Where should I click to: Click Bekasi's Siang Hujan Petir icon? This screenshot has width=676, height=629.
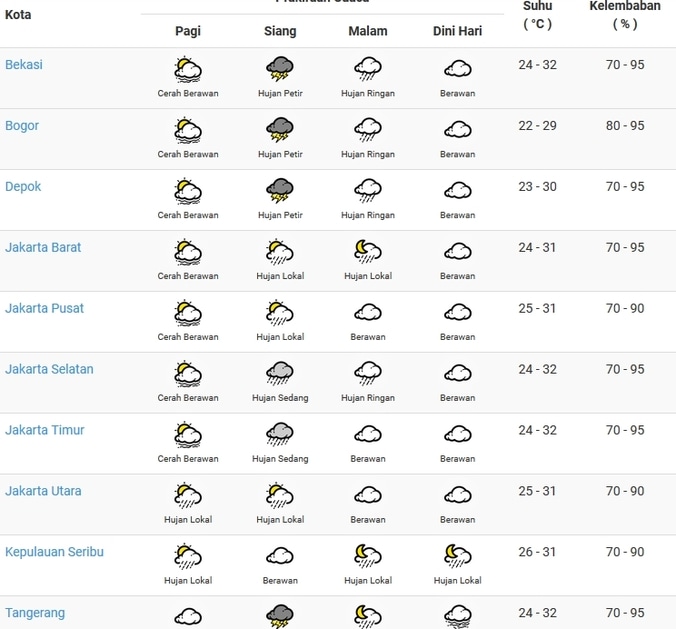280,70
